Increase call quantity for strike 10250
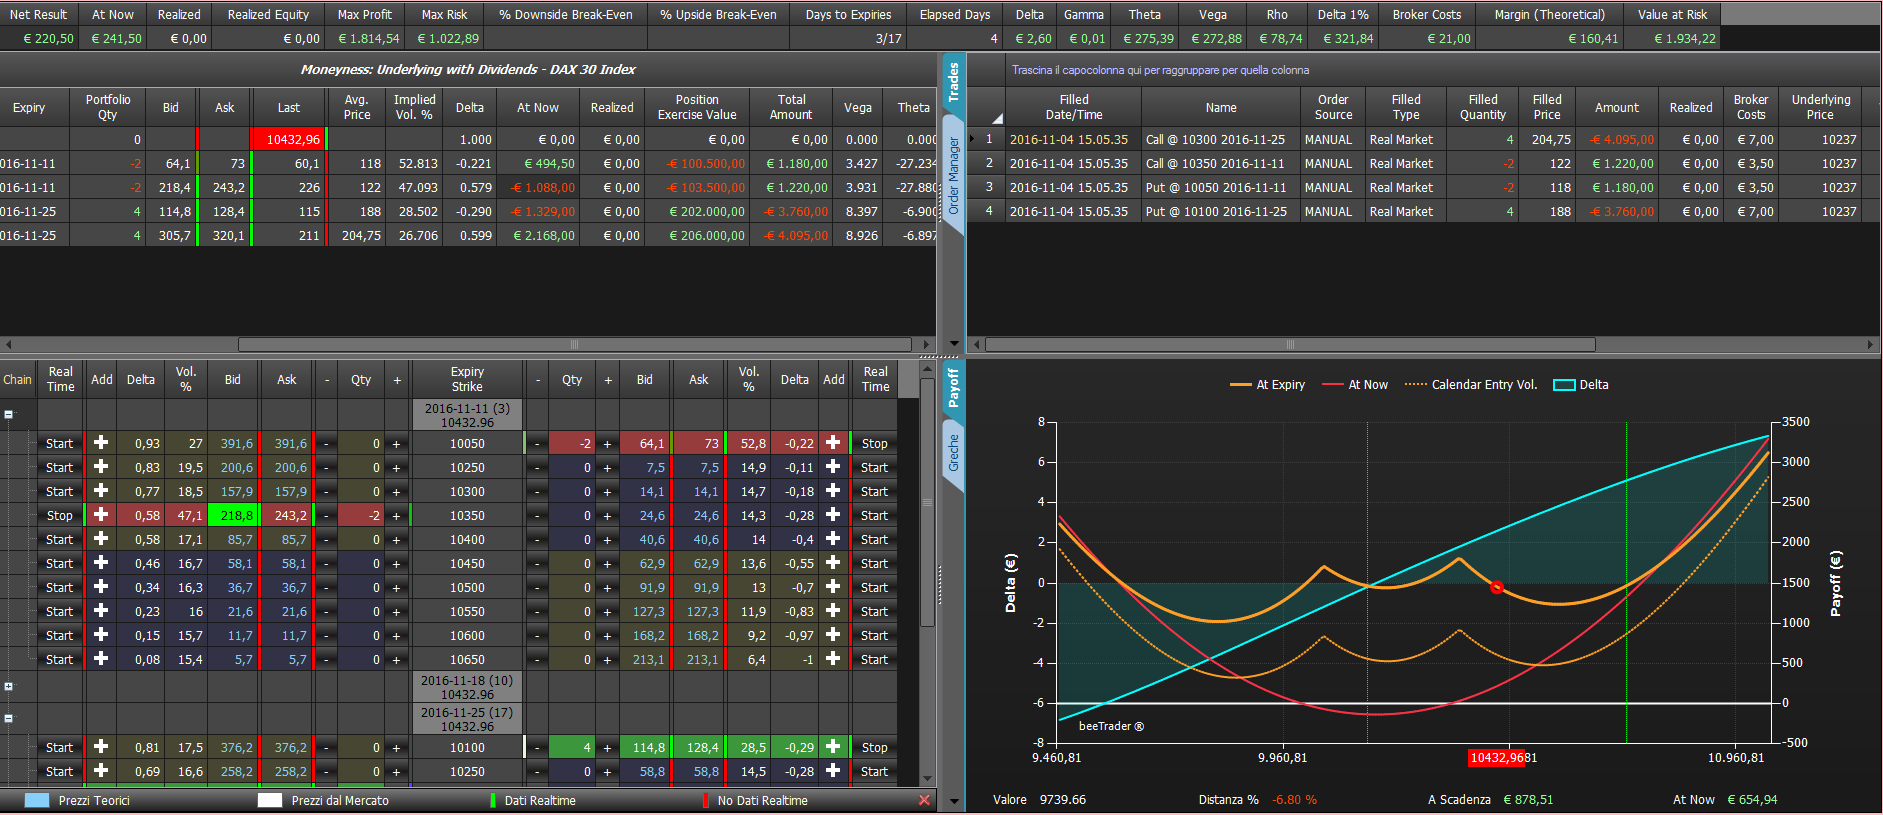This screenshot has height=815, width=1883. pos(397,467)
